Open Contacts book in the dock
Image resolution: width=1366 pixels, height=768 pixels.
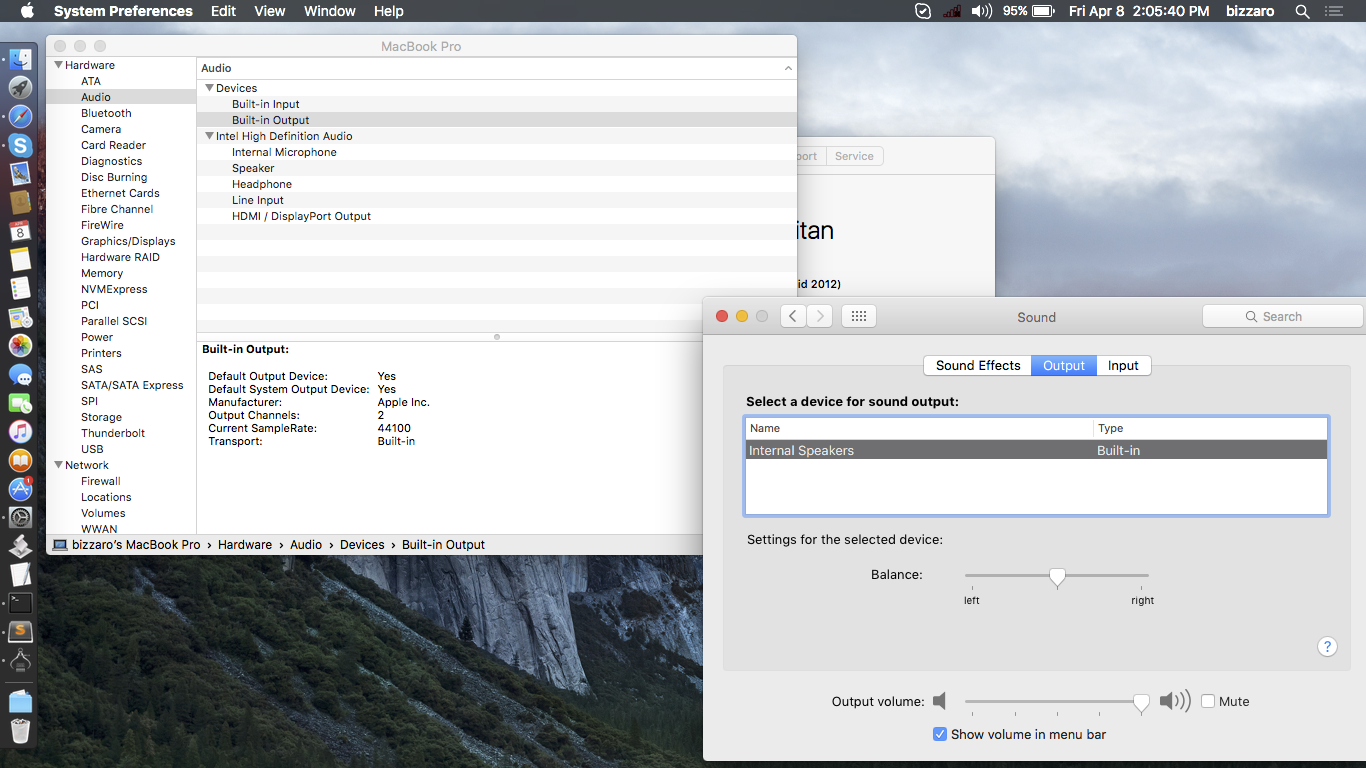point(20,203)
